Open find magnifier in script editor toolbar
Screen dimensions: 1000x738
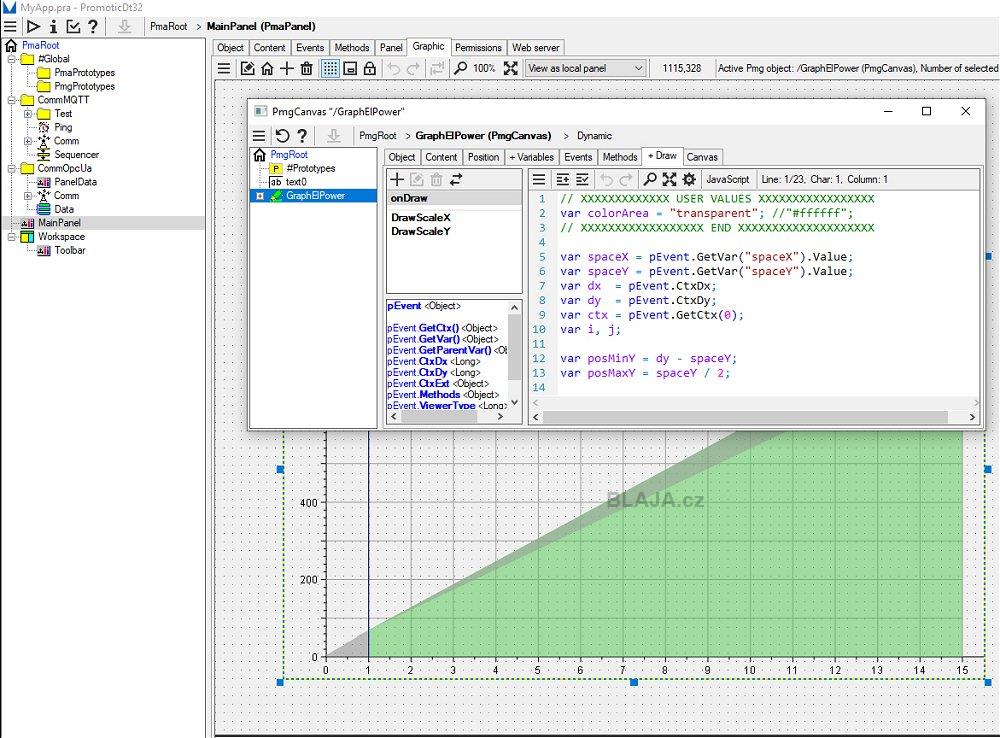click(649, 180)
